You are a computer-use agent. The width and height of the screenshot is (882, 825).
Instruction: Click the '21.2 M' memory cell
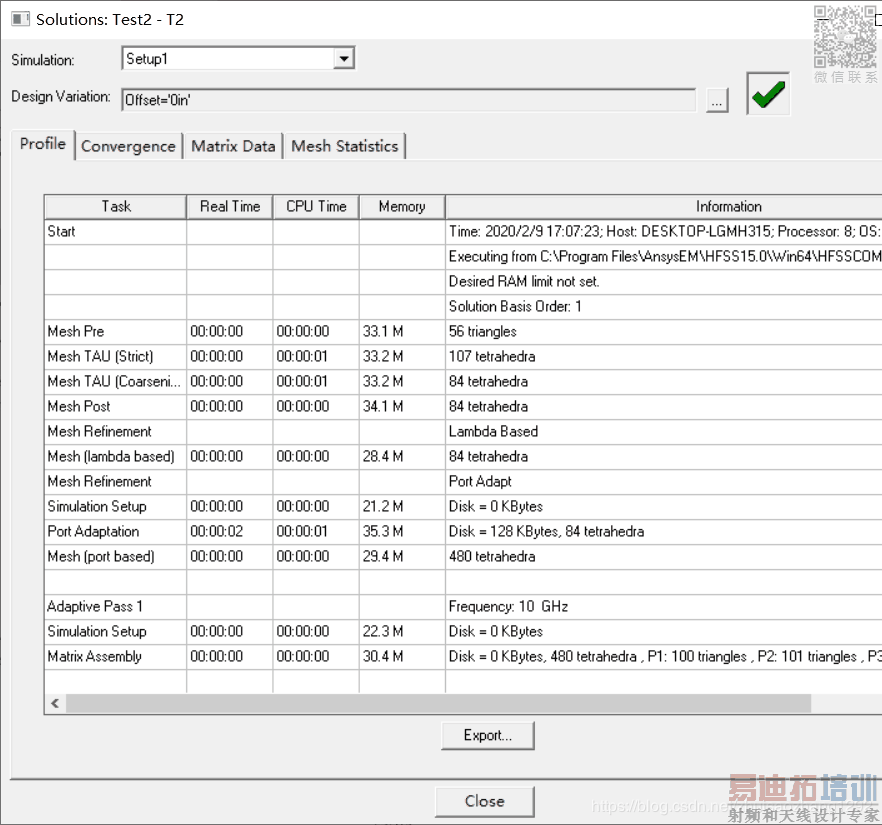(402, 506)
